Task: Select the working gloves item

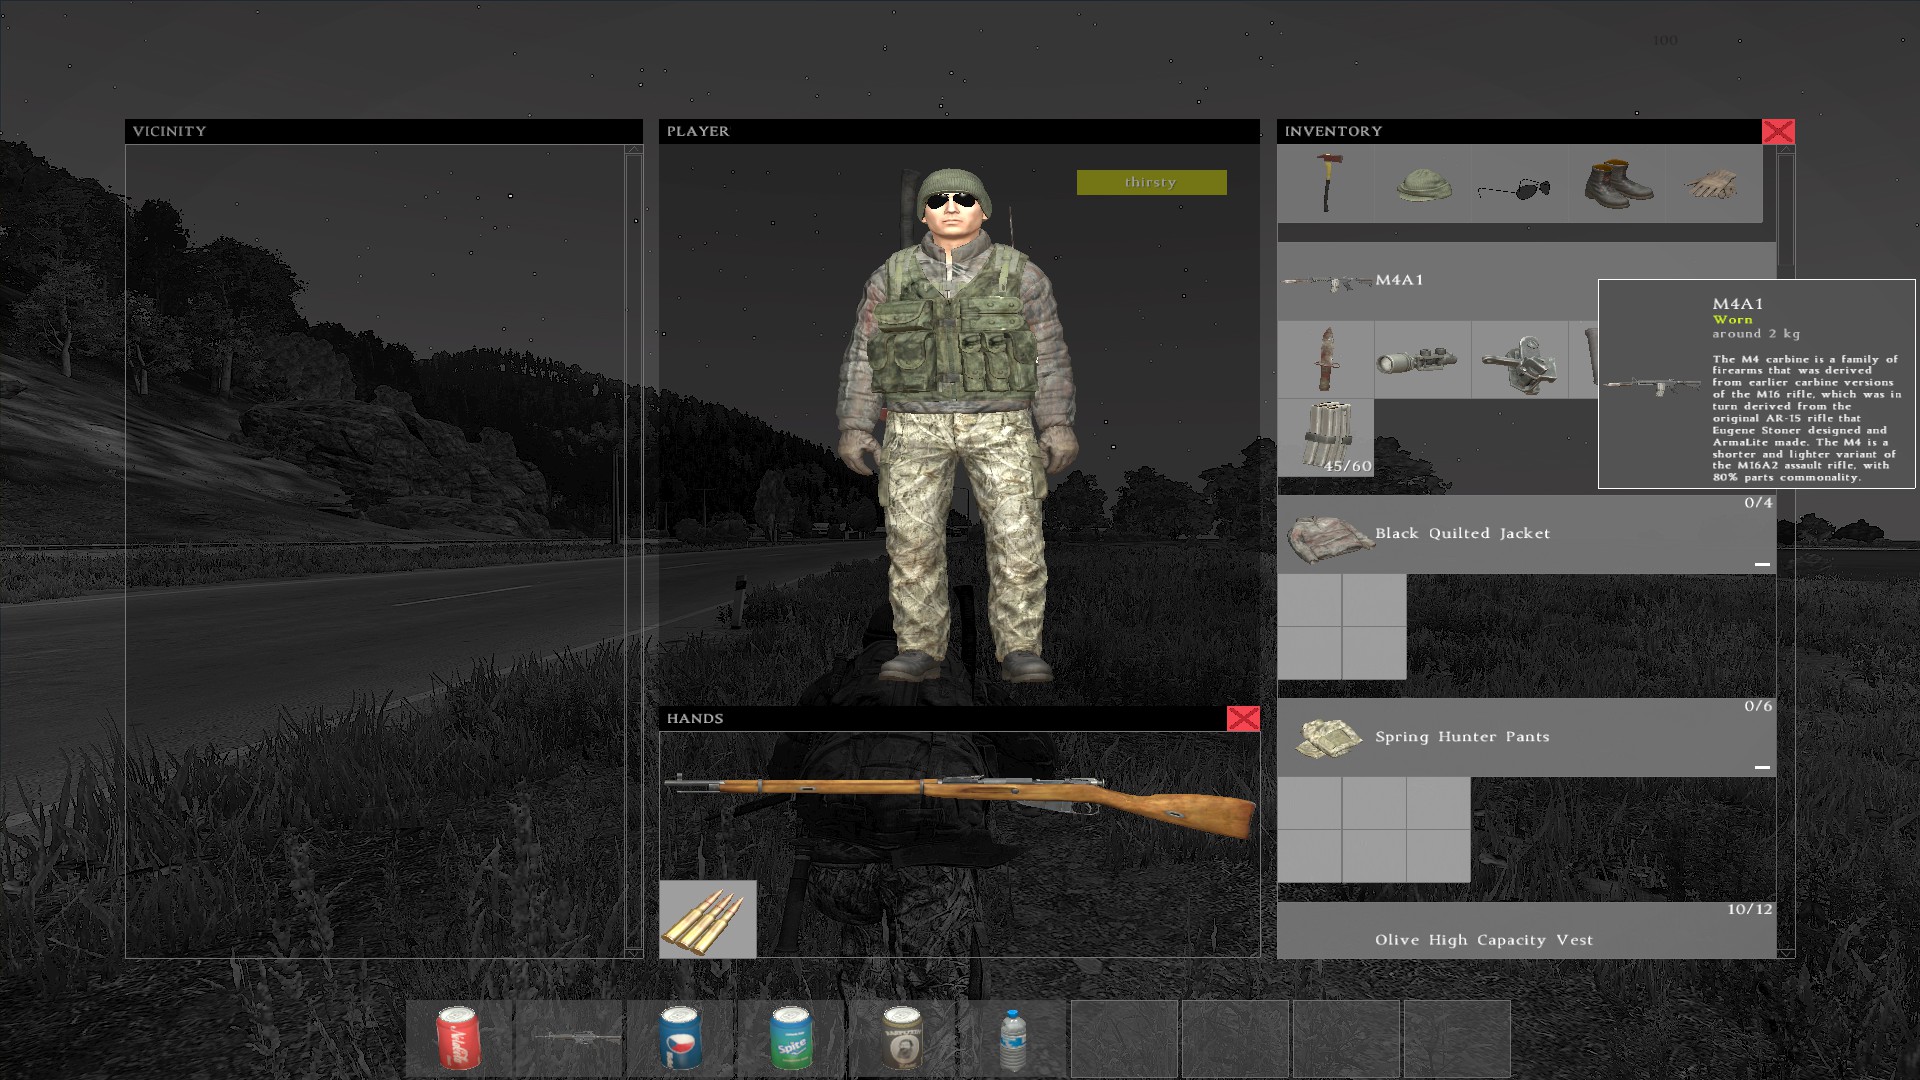Action: click(x=1712, y=184)
